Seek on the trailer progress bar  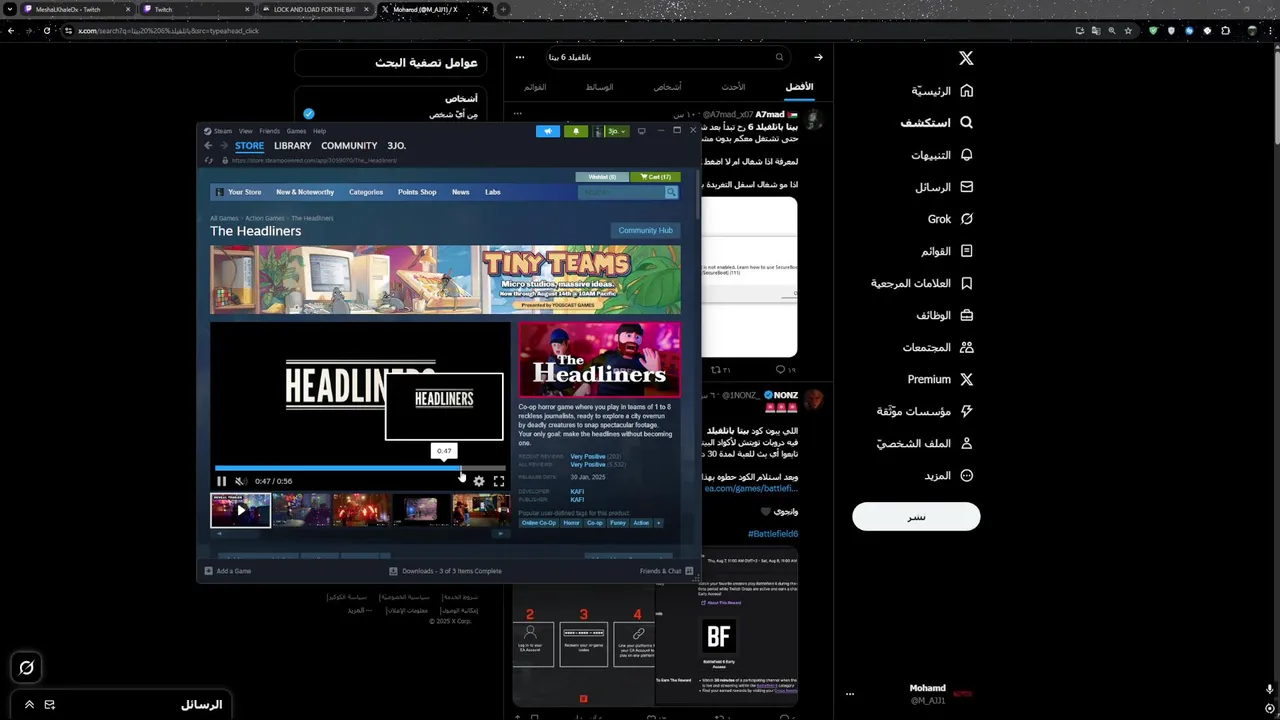click(x=360, y=467)
